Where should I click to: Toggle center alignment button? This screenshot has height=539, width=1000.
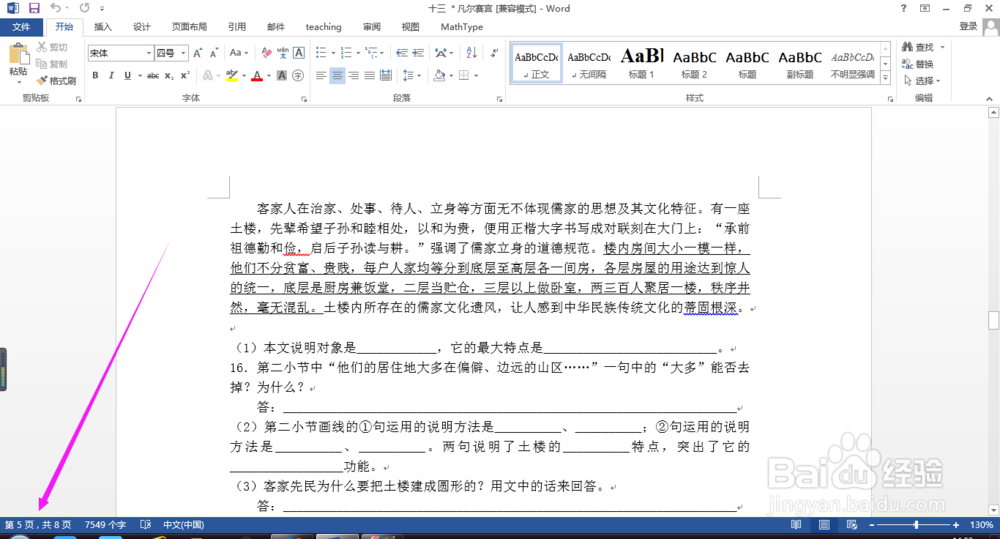tap(337, 75)
